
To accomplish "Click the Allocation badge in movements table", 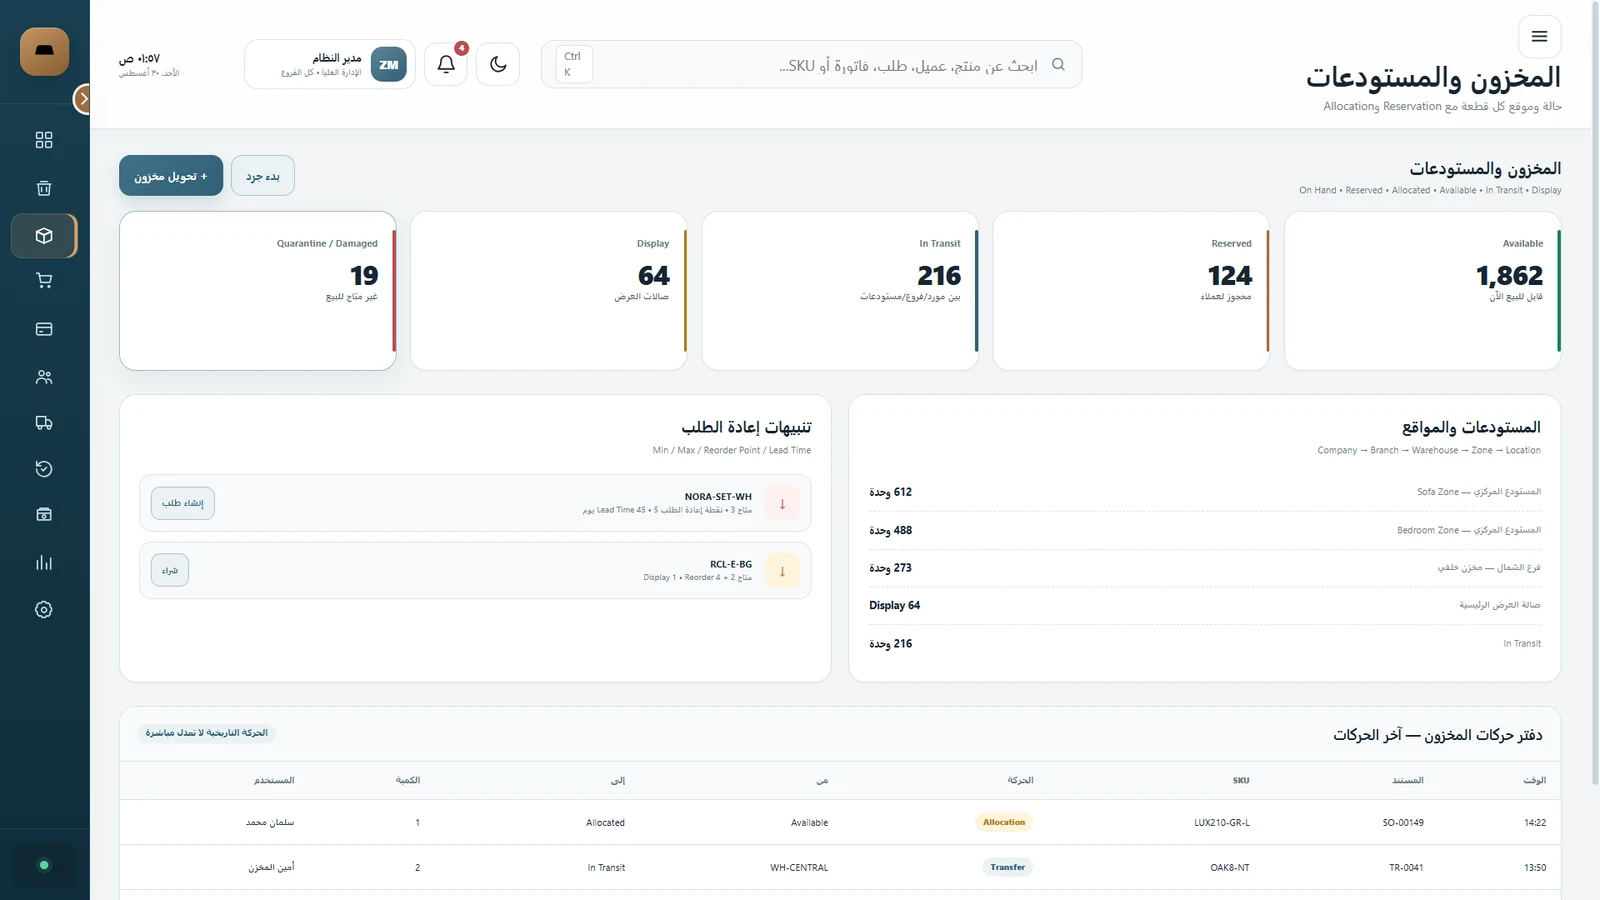I will tap(1004, 822).
